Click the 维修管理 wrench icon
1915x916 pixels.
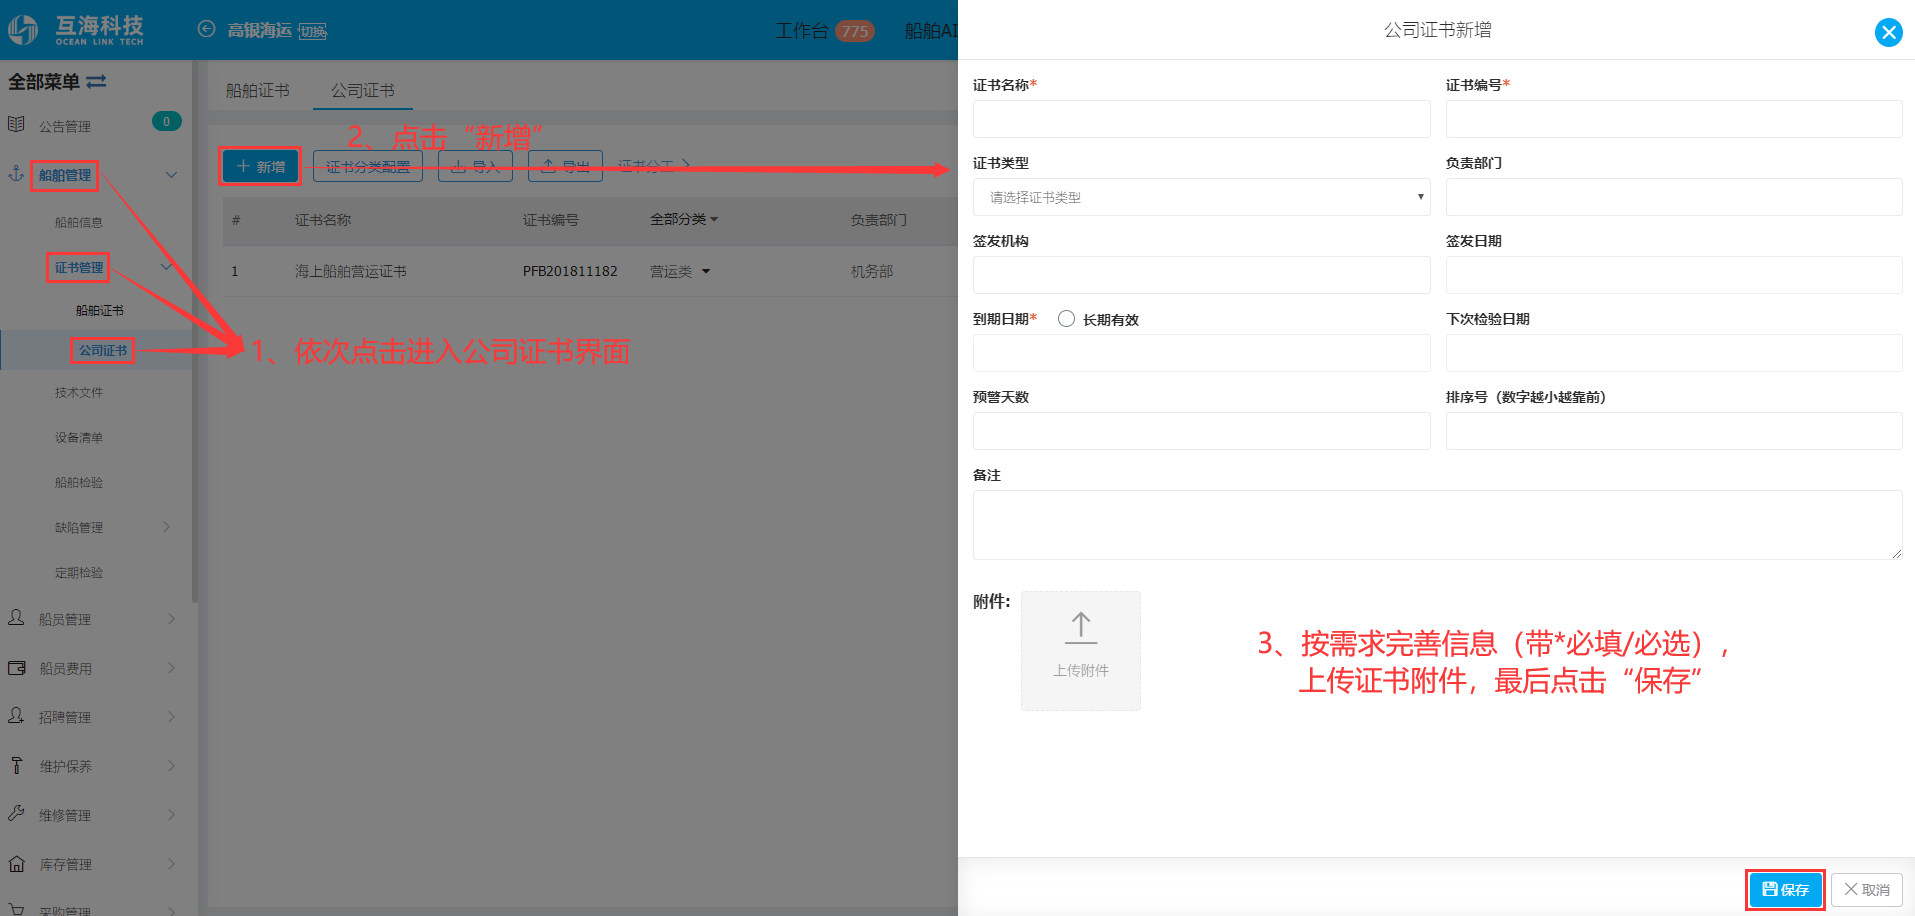point(16,814)
